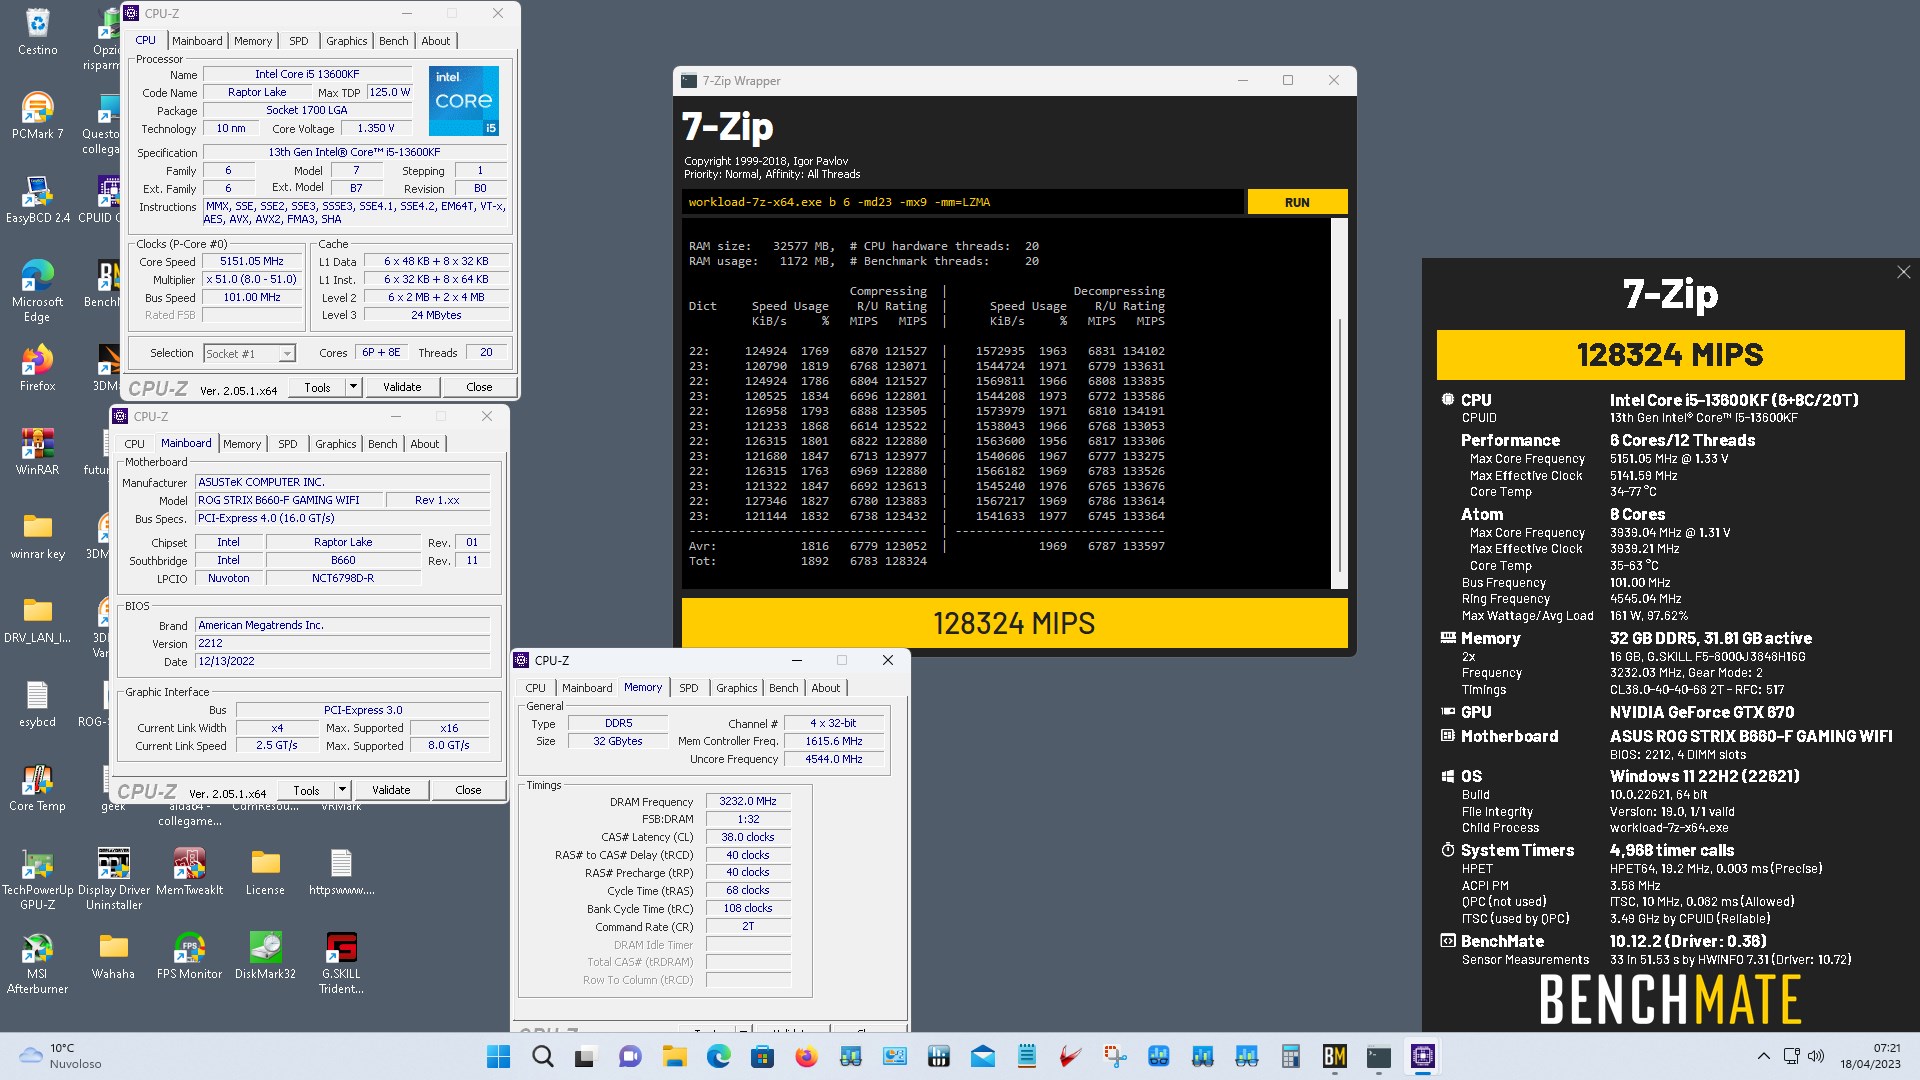Open the Notepad taskbar icon

(x=1026, y=1056)
